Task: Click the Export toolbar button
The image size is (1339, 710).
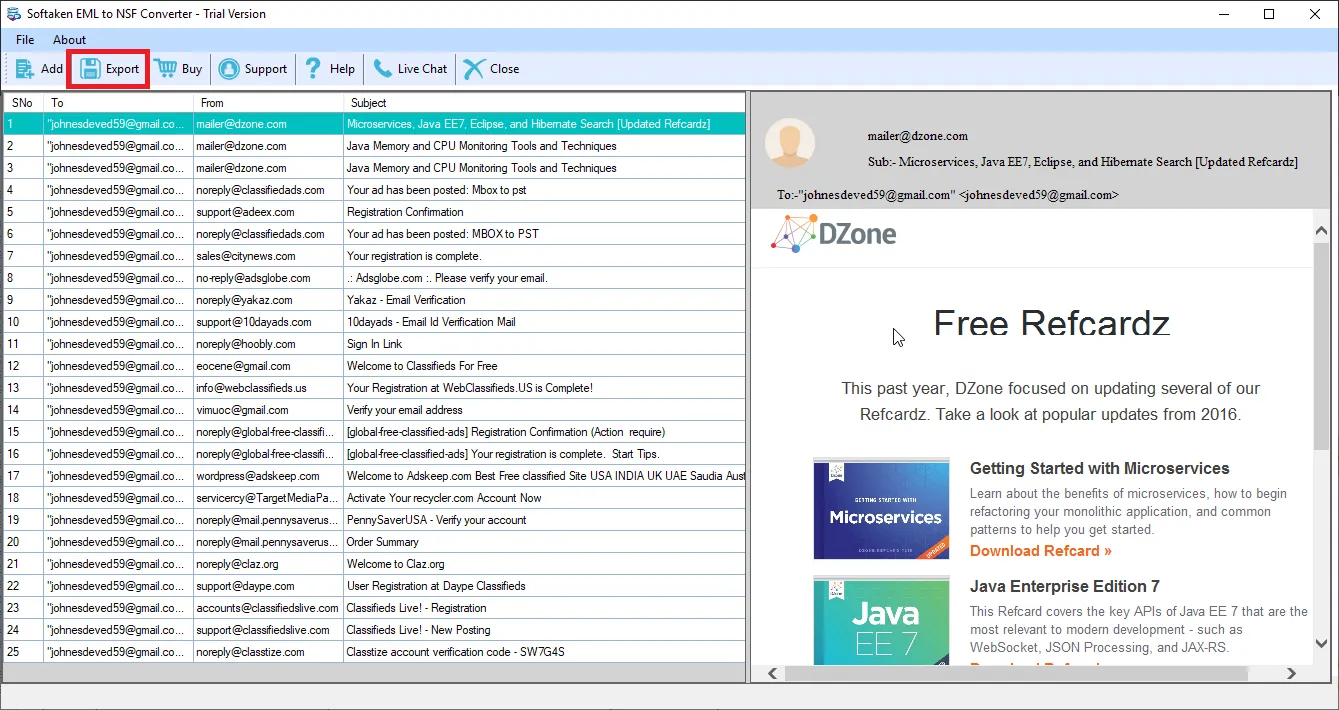Action: click(110, 69)
